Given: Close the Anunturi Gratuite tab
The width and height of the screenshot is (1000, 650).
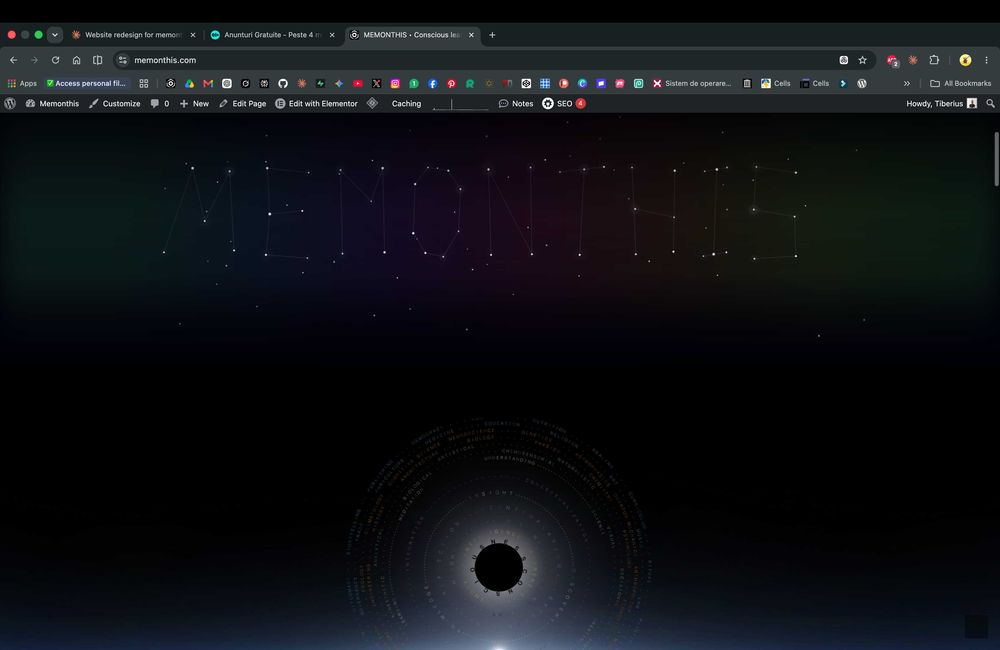Looking at the screenshot, I should click(x=332, y=35).
